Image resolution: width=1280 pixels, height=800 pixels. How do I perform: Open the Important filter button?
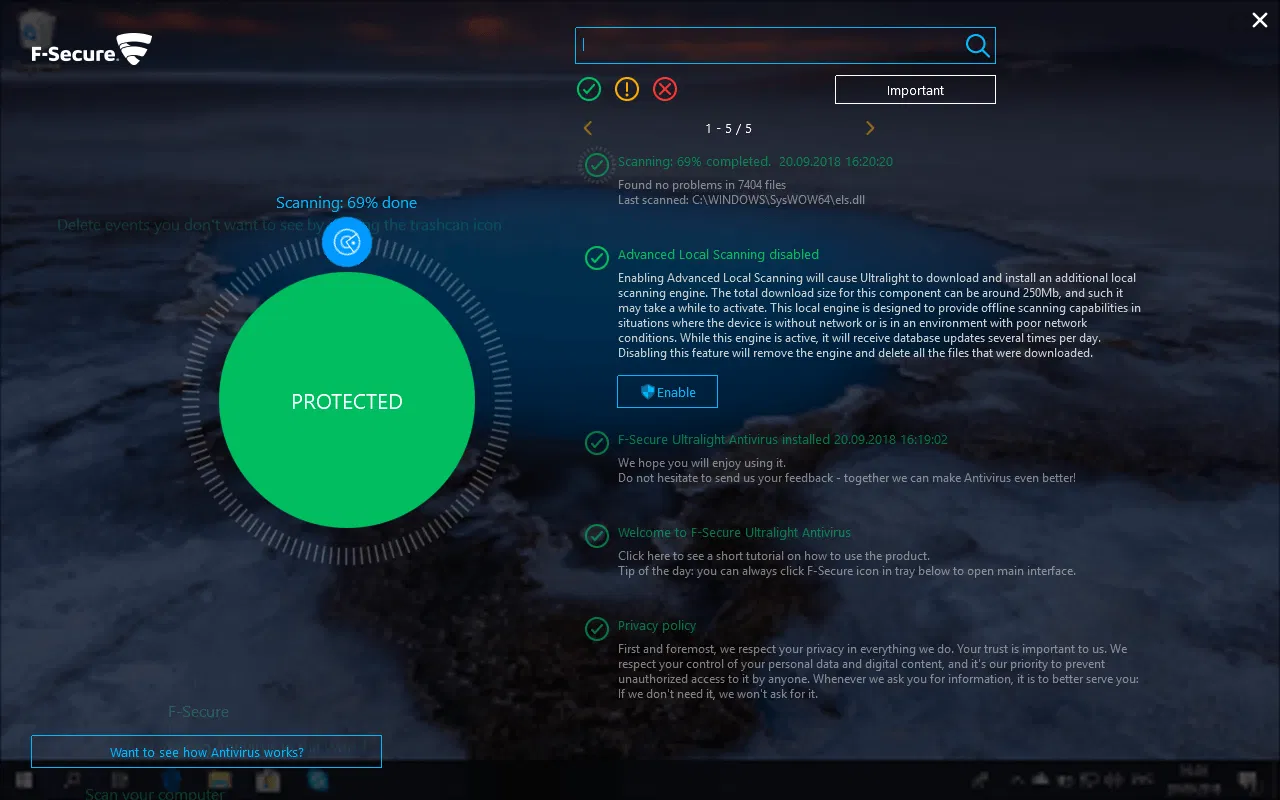915,90
